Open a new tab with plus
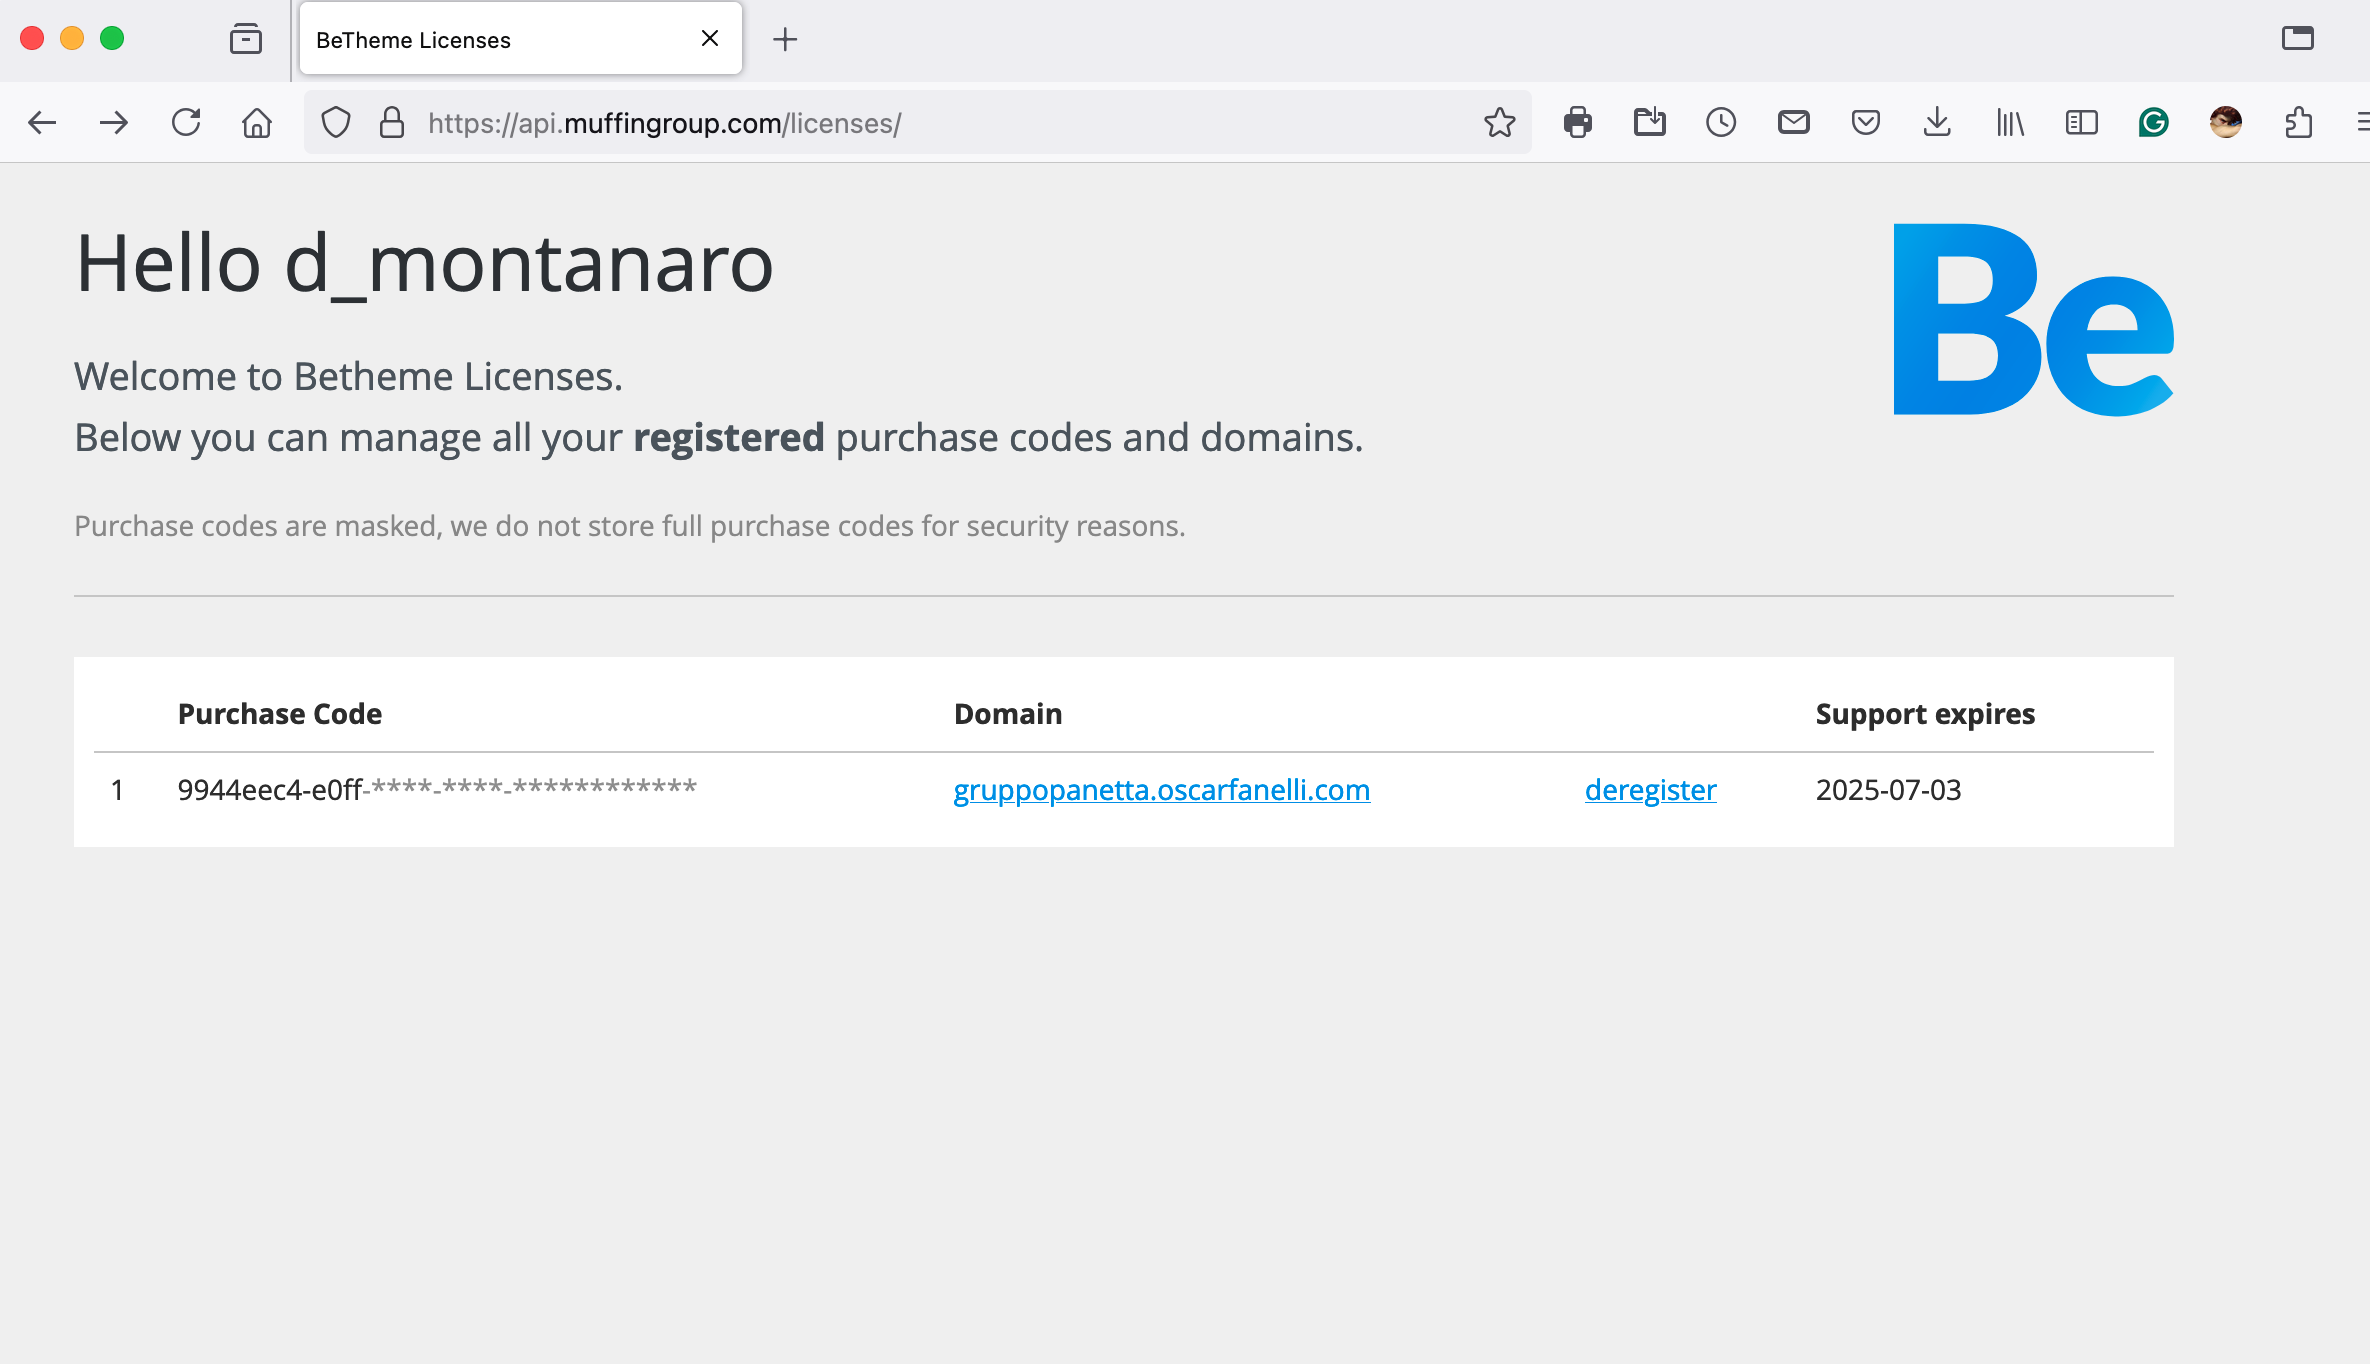This screenshot has height=1364, width=2370. click(x=786, y=39)
